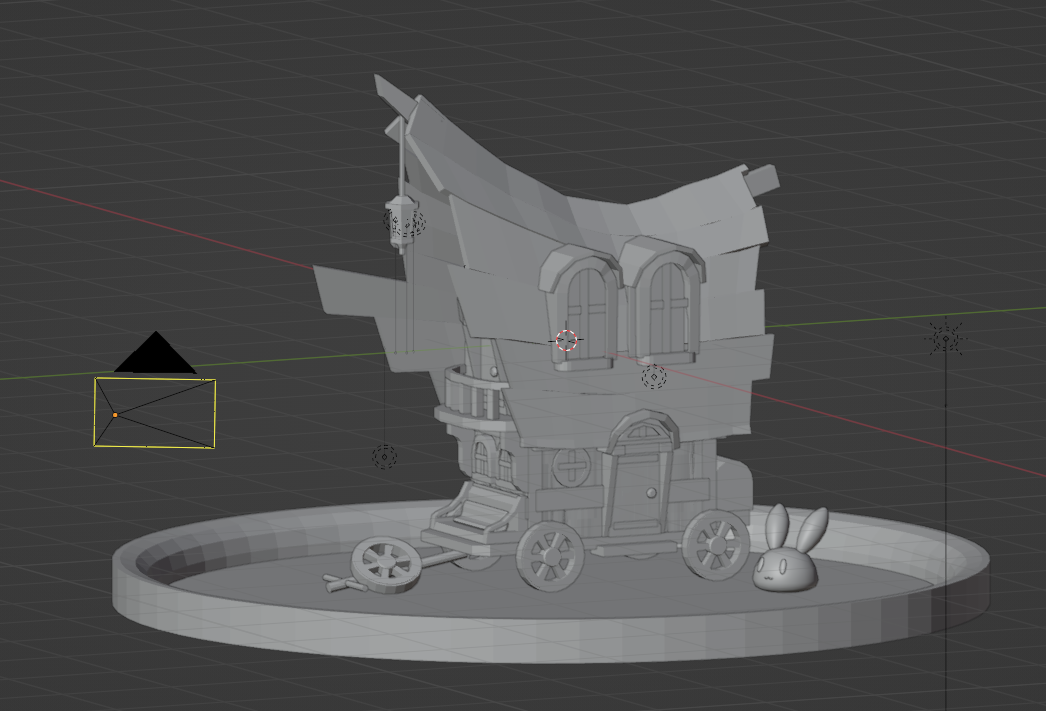Select the right arched dormer window
1046x711 pixels.
(664, 299)
